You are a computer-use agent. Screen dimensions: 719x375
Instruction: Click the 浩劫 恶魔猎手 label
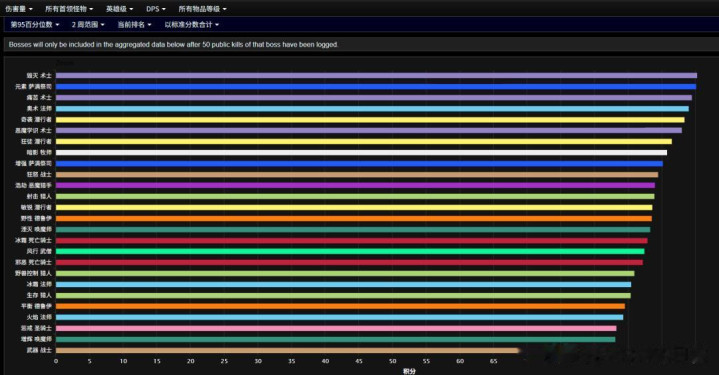33,185
